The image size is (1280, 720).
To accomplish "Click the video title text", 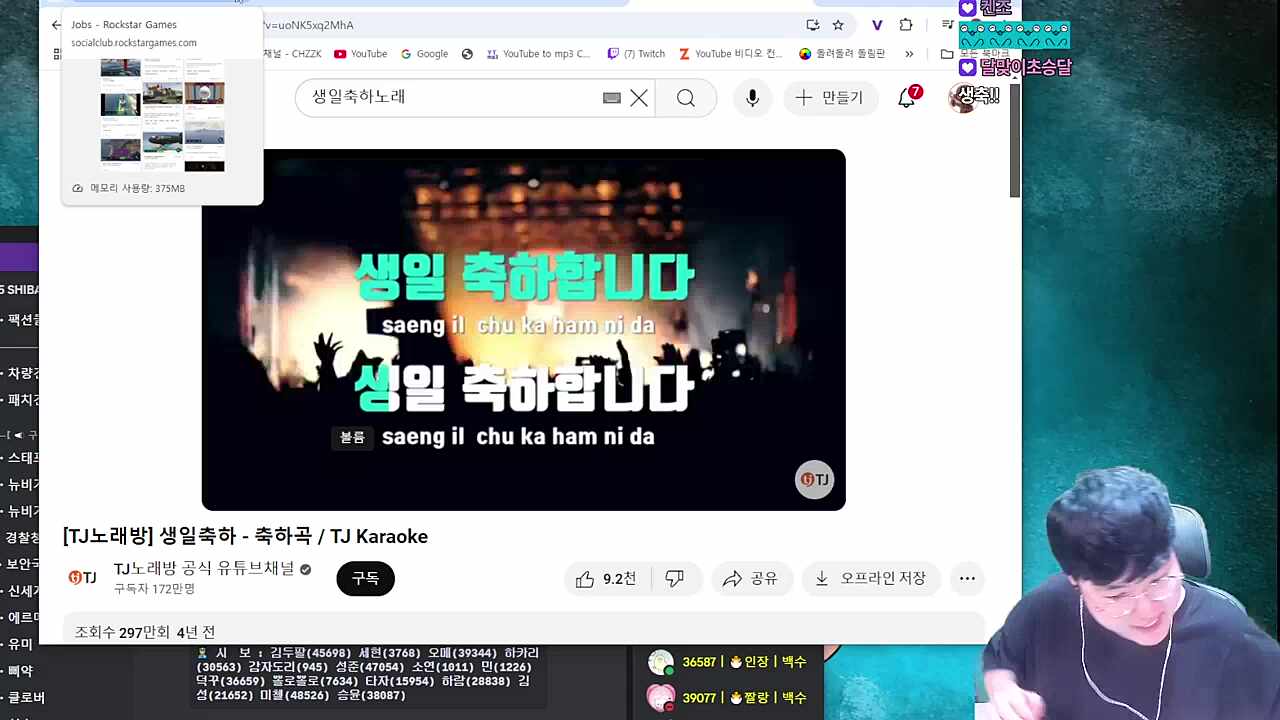I will tap(245, 536).
